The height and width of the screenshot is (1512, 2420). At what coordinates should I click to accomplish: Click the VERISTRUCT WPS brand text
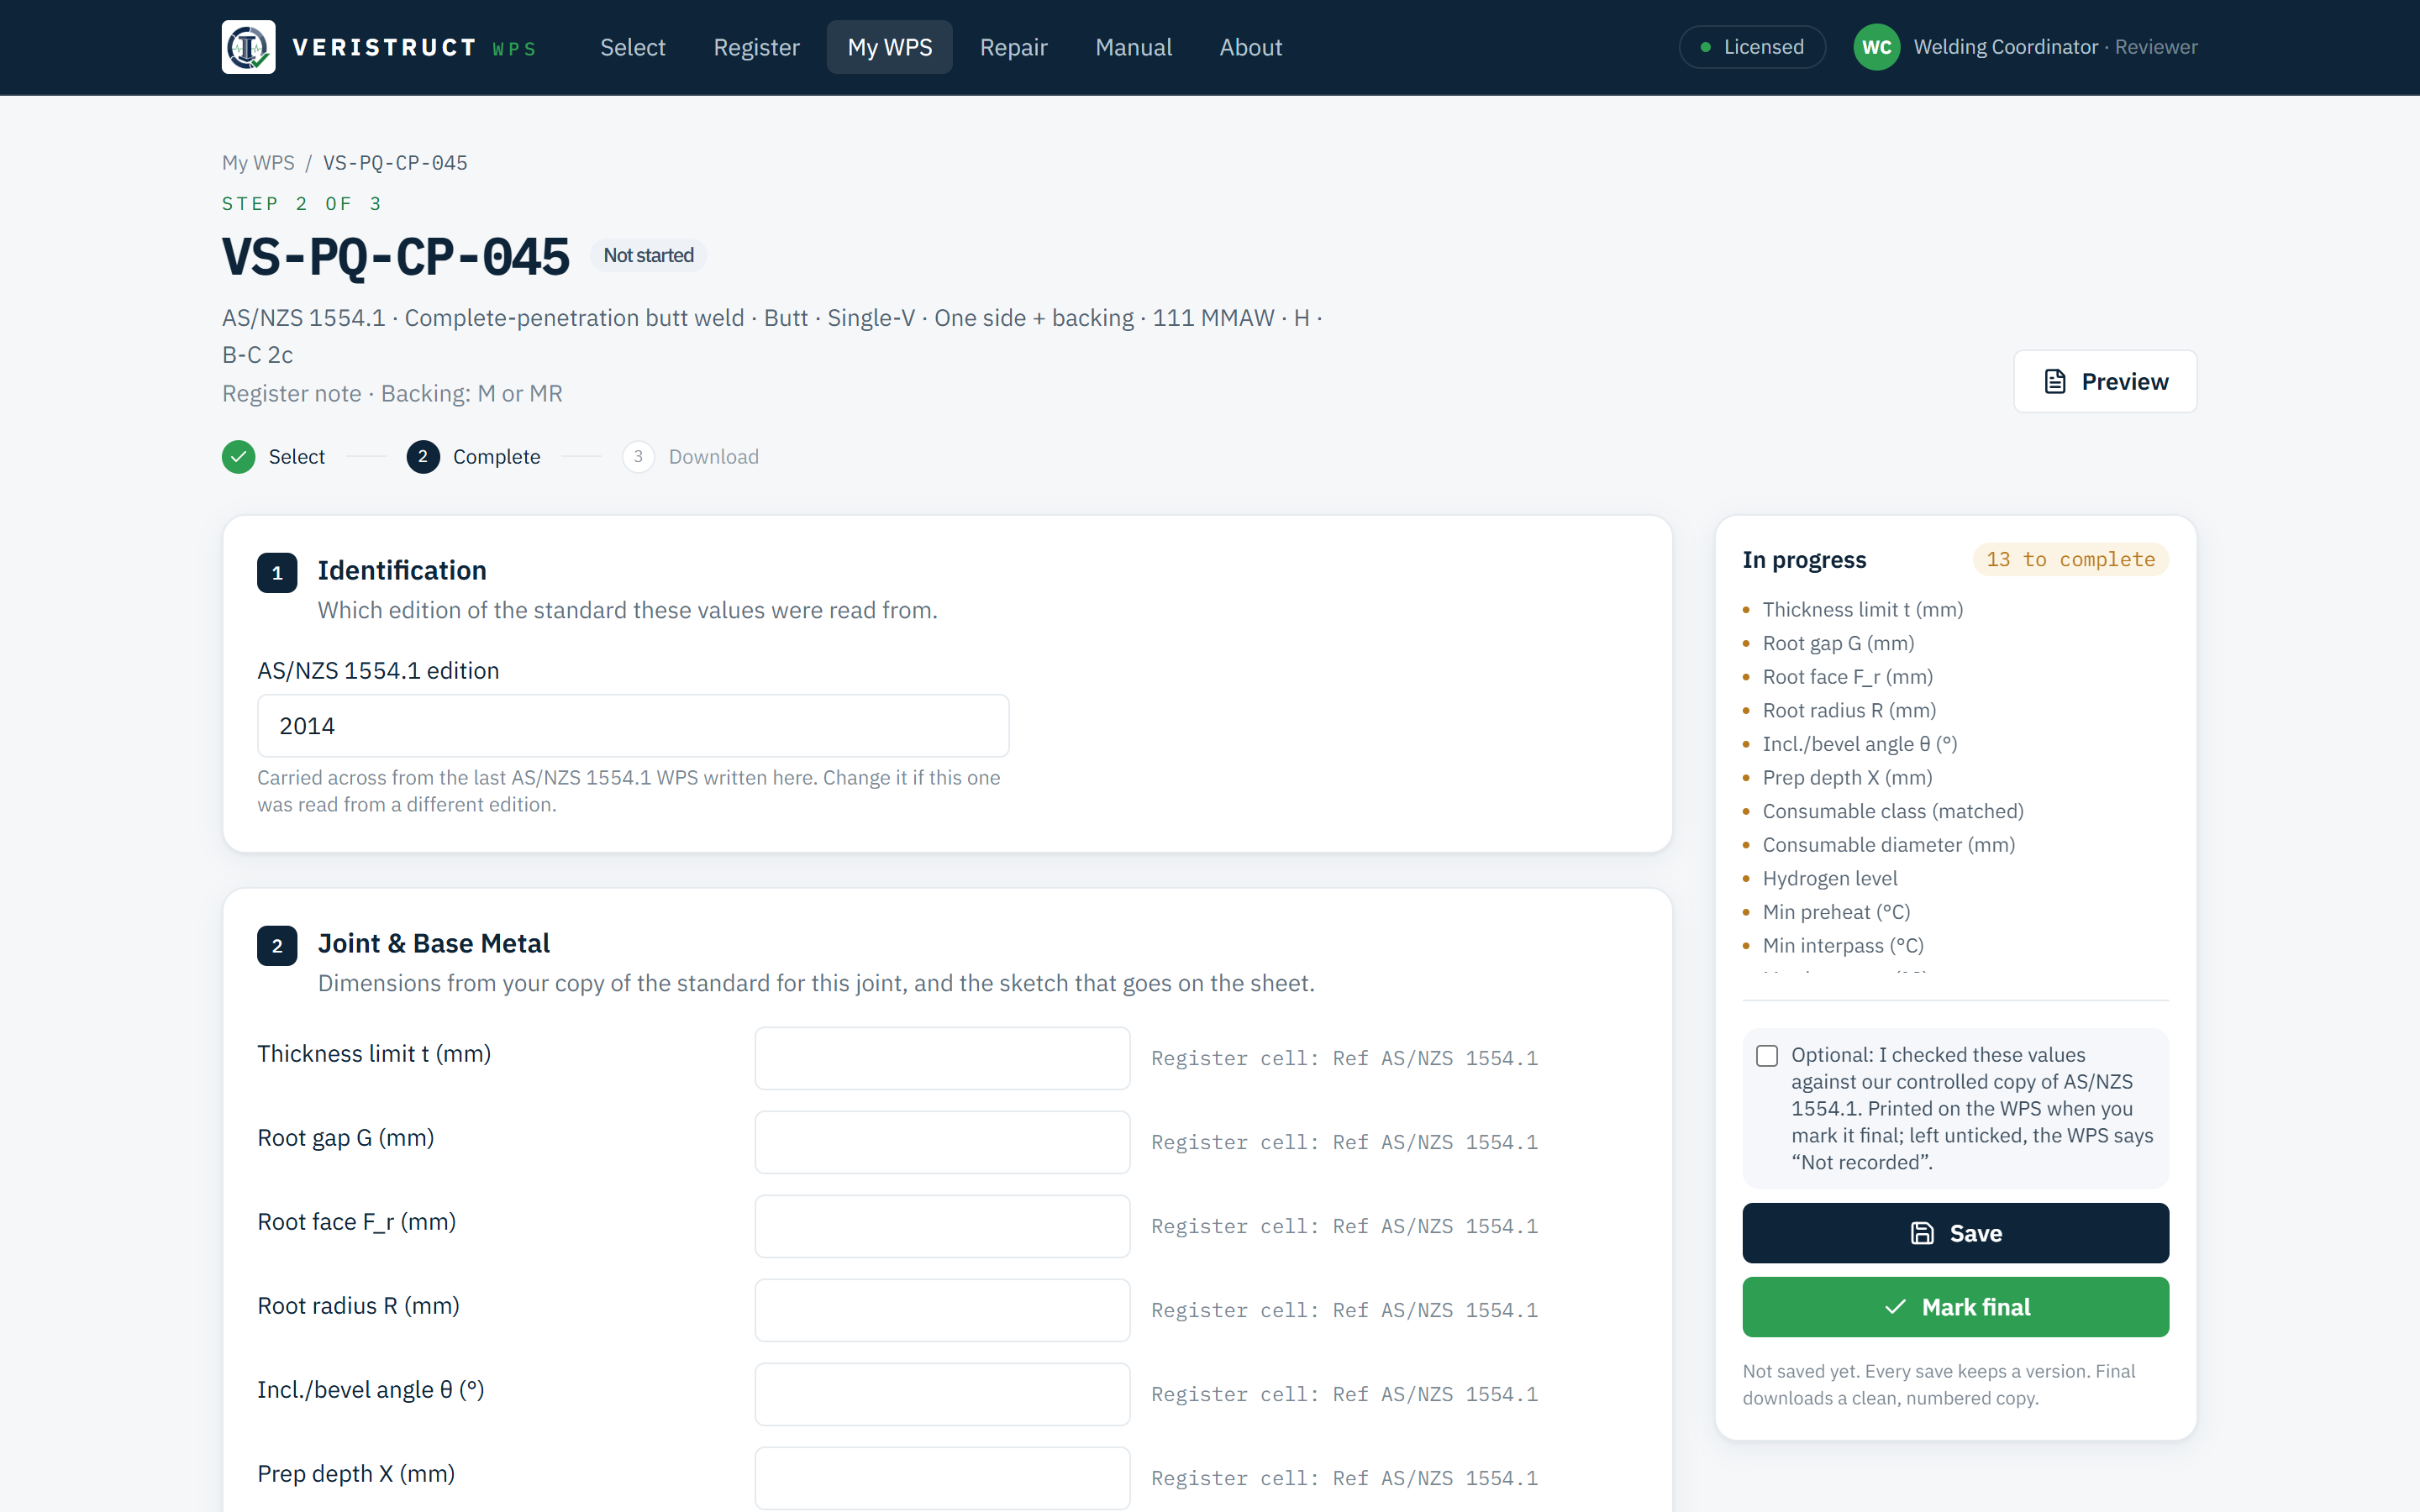click(x=414, y=47)
